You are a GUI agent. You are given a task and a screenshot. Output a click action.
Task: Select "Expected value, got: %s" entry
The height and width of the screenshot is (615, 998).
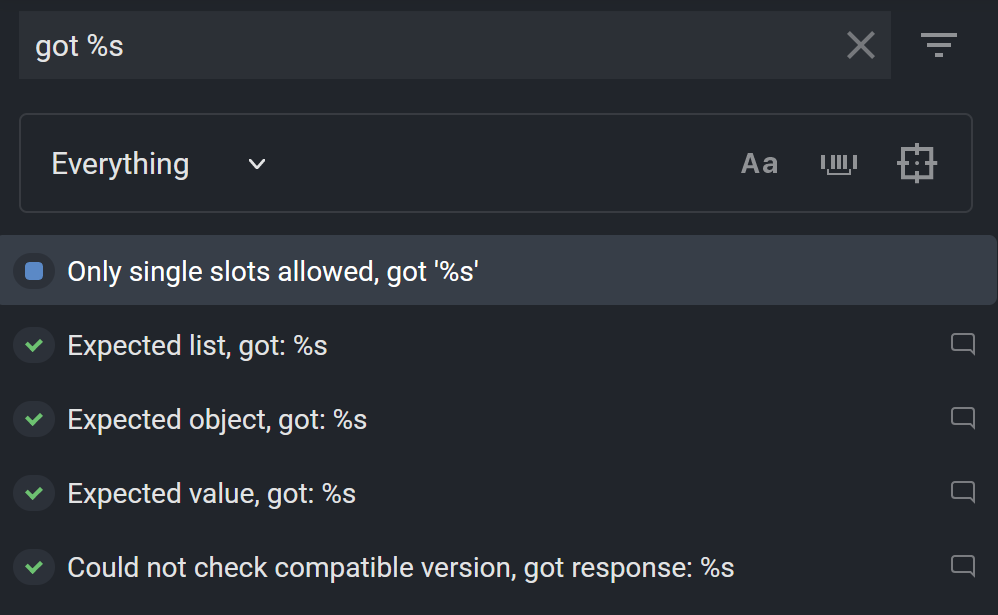[211, 494]
